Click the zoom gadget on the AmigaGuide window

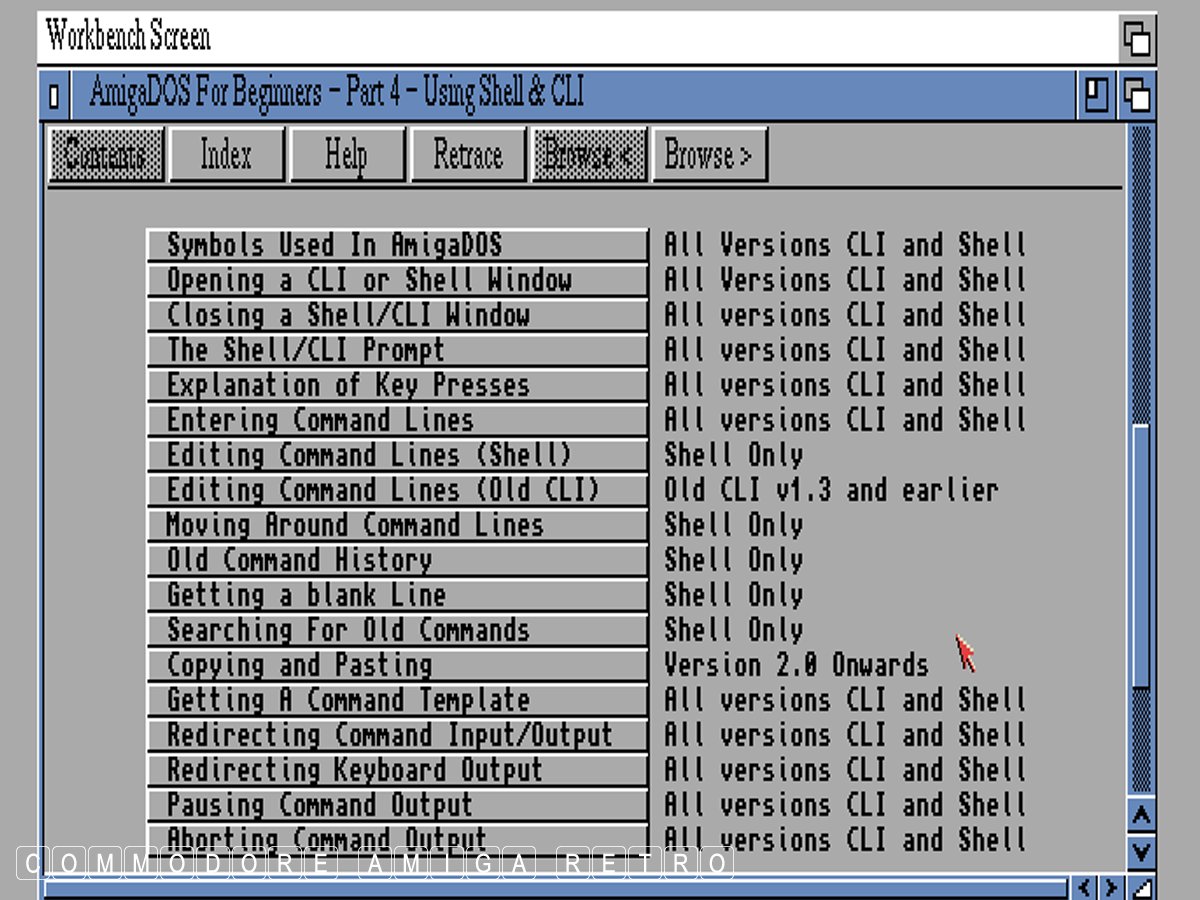tap(1097, 96)
